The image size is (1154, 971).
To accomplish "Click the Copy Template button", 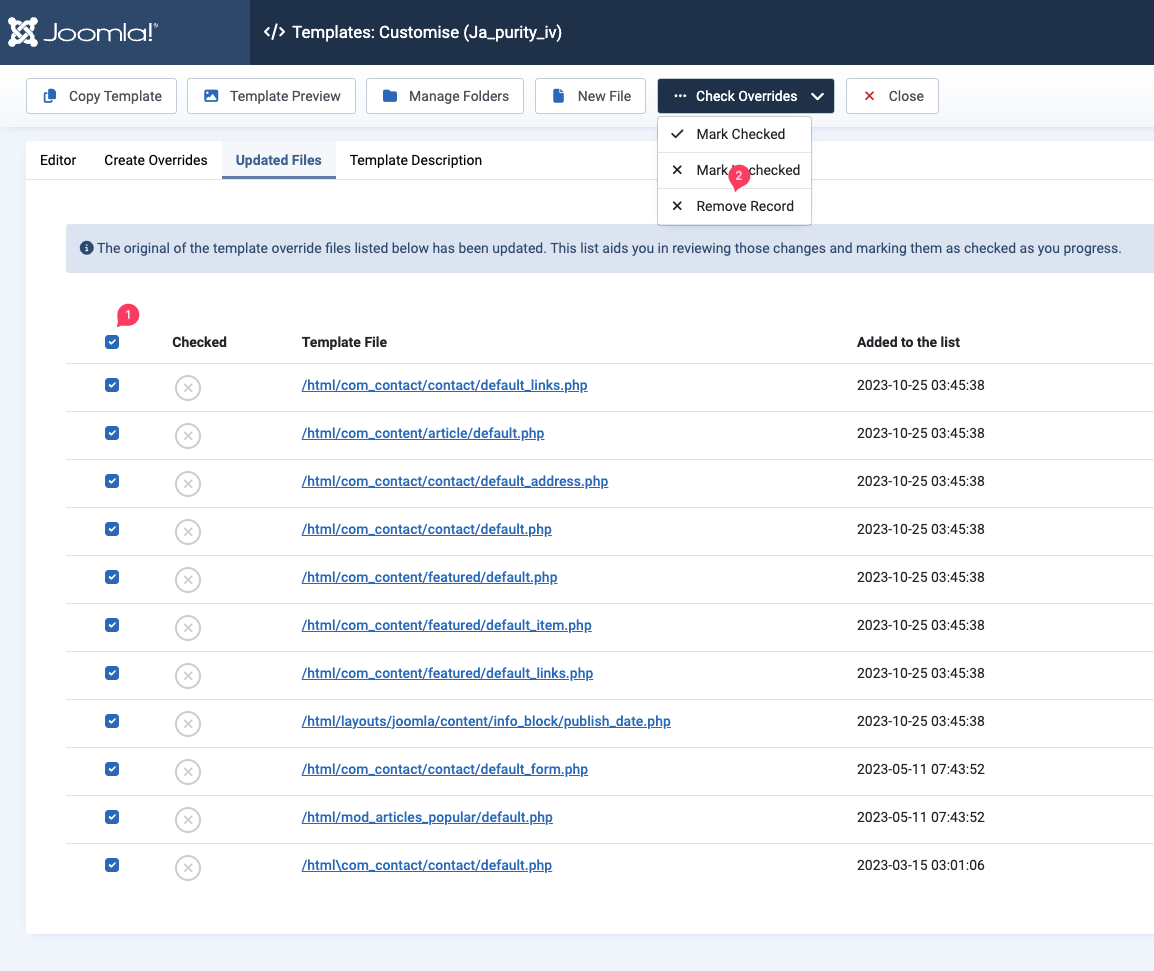I will tap(101, 96).
